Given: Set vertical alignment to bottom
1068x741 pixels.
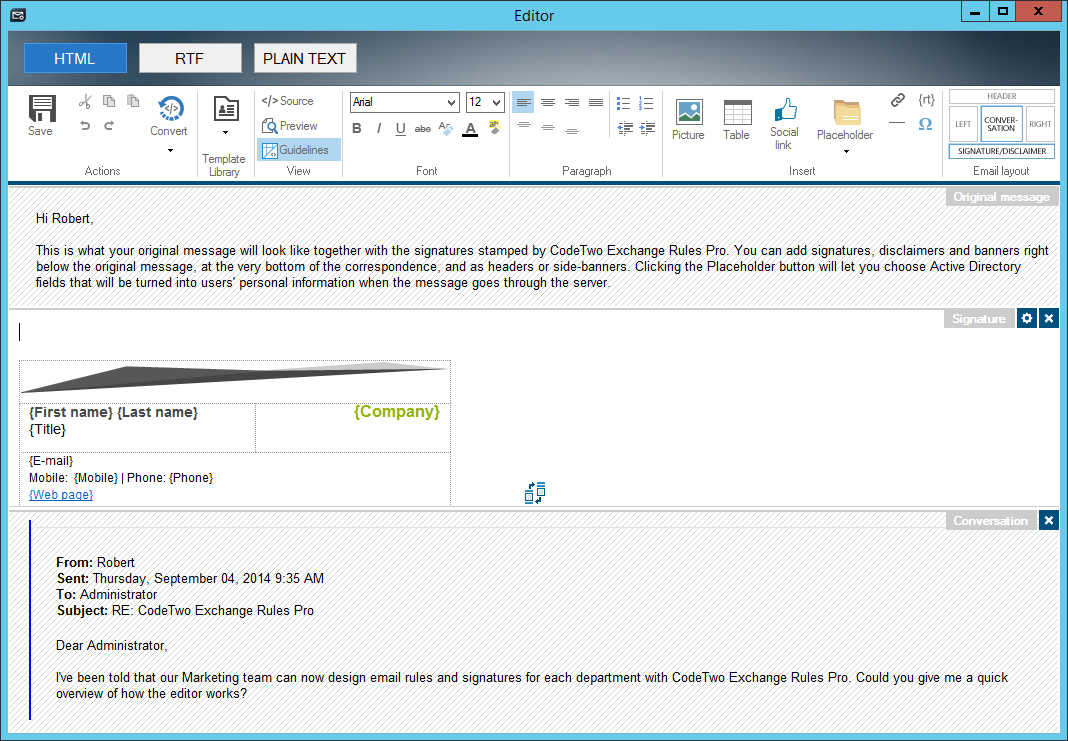Looking at the screenshot, I should tap(572, 129).
